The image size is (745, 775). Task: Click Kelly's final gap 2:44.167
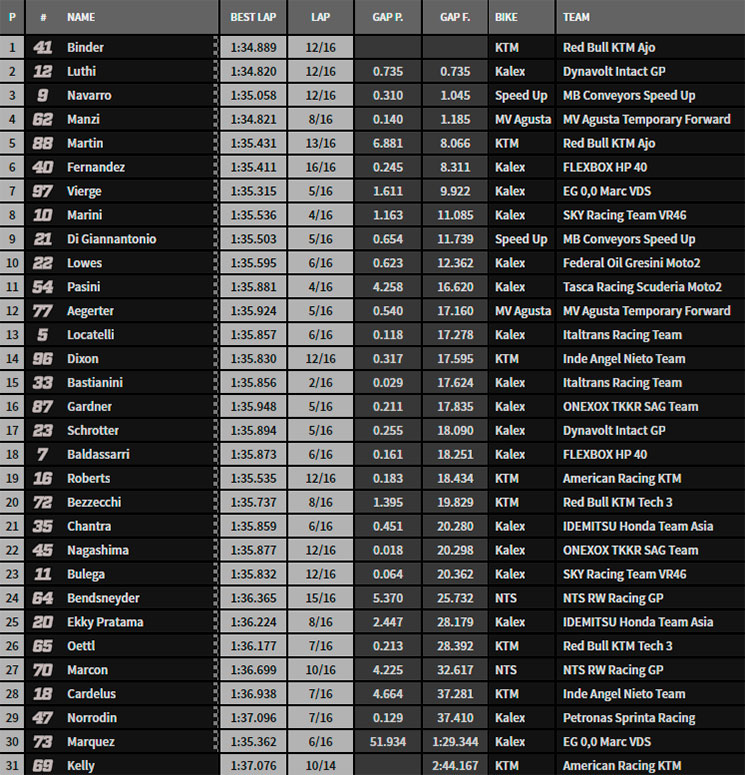(455, 766)
